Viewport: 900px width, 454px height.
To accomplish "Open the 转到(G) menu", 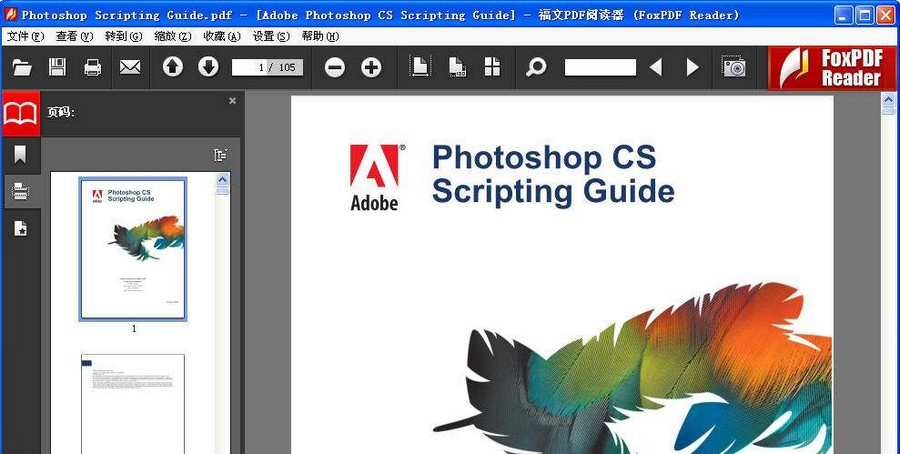I will [x=123, y=37].
